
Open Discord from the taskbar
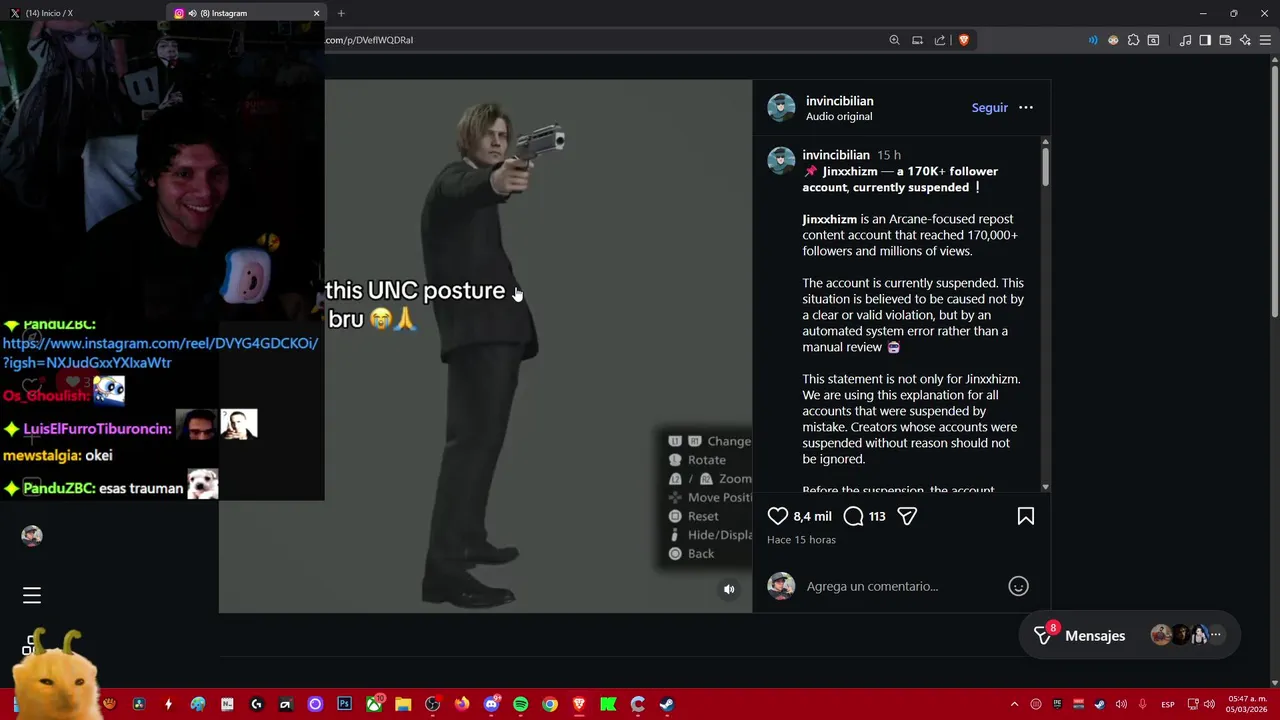pos(491,704)
